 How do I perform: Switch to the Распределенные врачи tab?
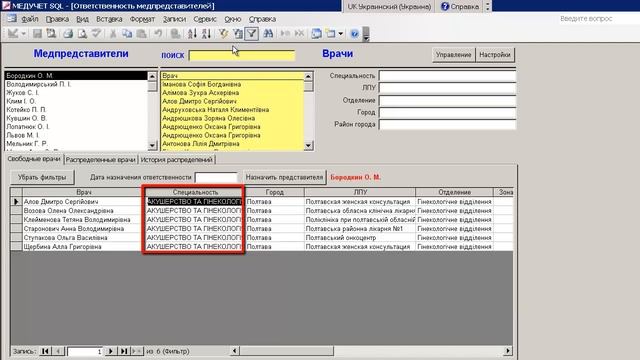100,160
